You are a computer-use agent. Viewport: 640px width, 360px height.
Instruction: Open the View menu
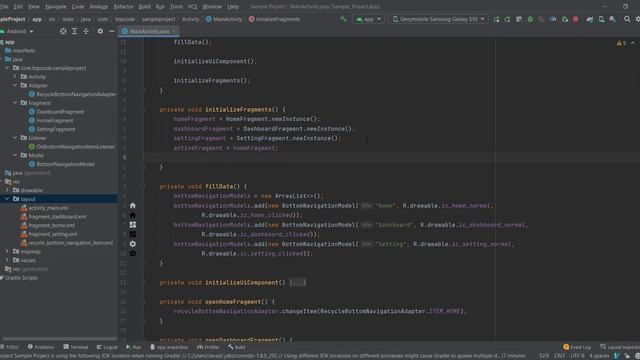[34, 7]
